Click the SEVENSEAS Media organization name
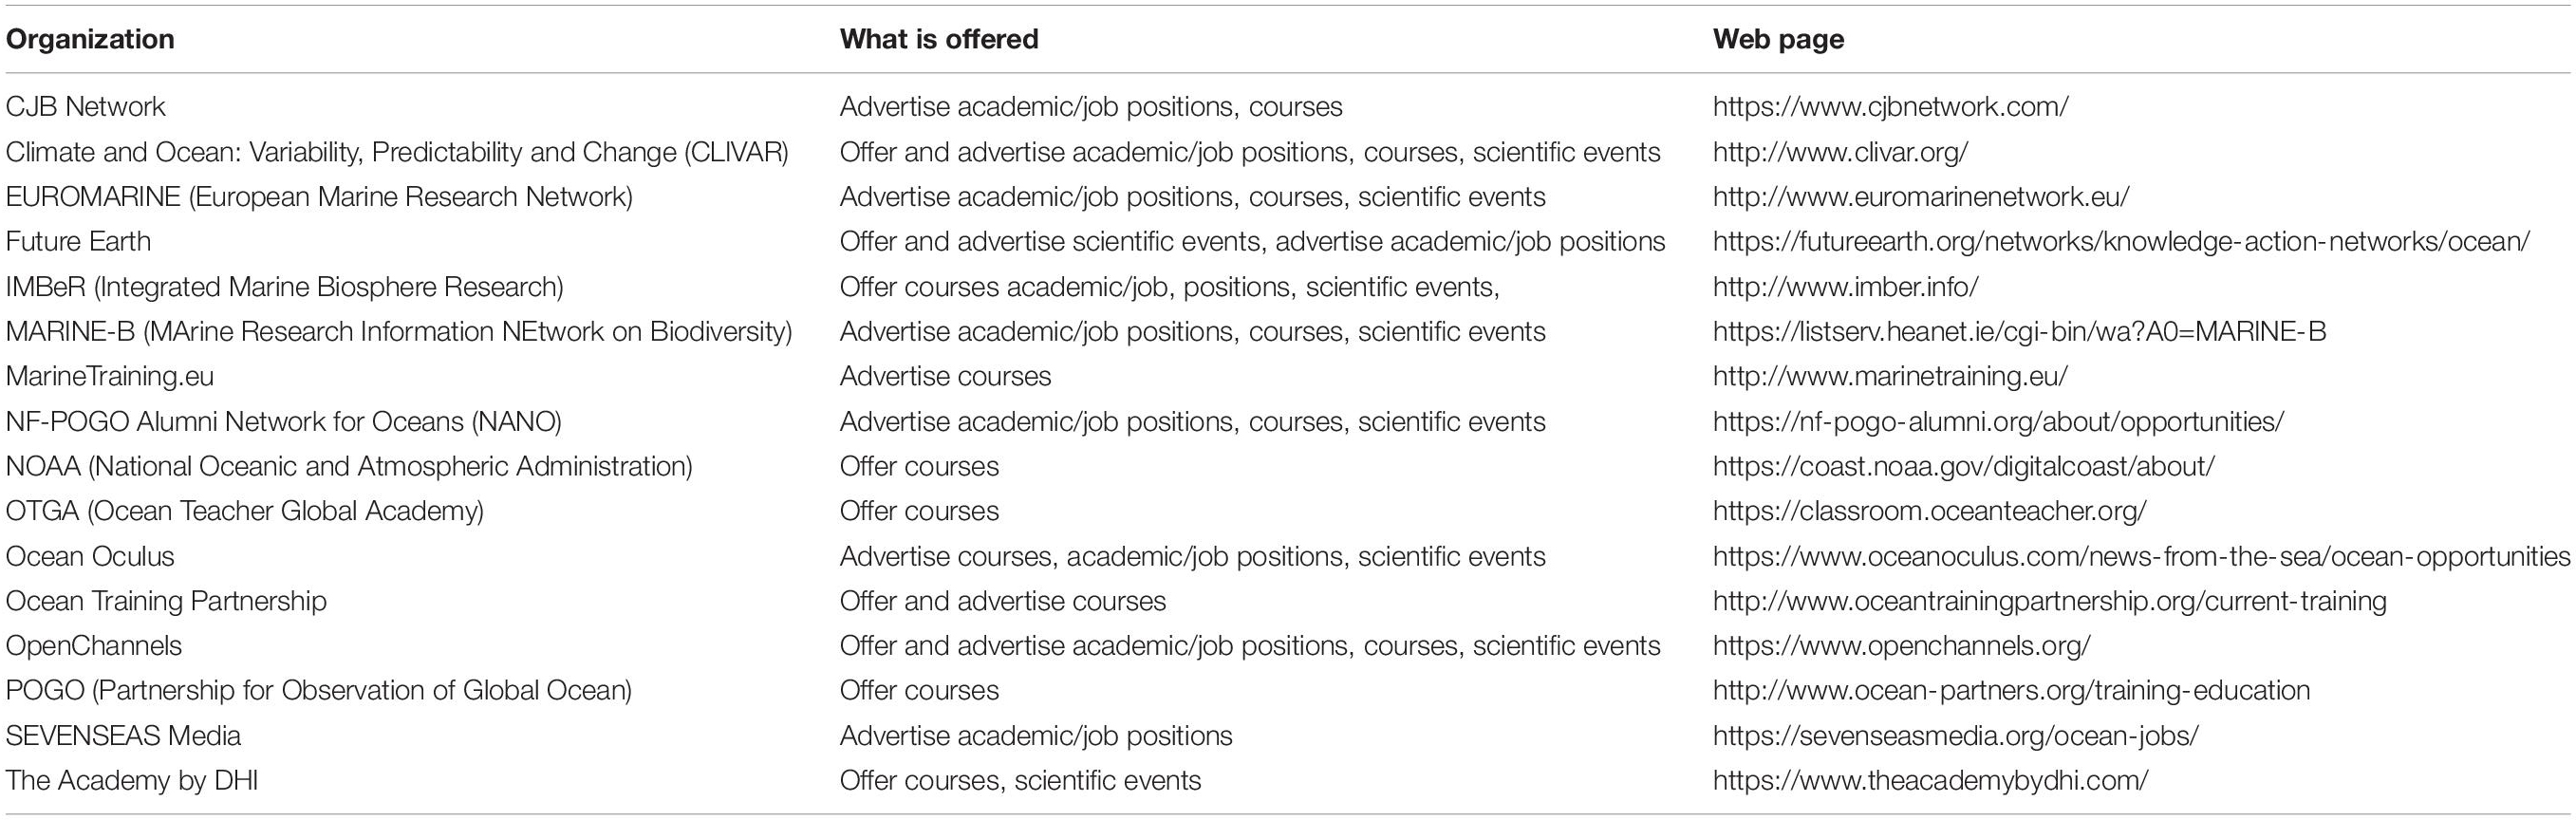 [123, 736]
